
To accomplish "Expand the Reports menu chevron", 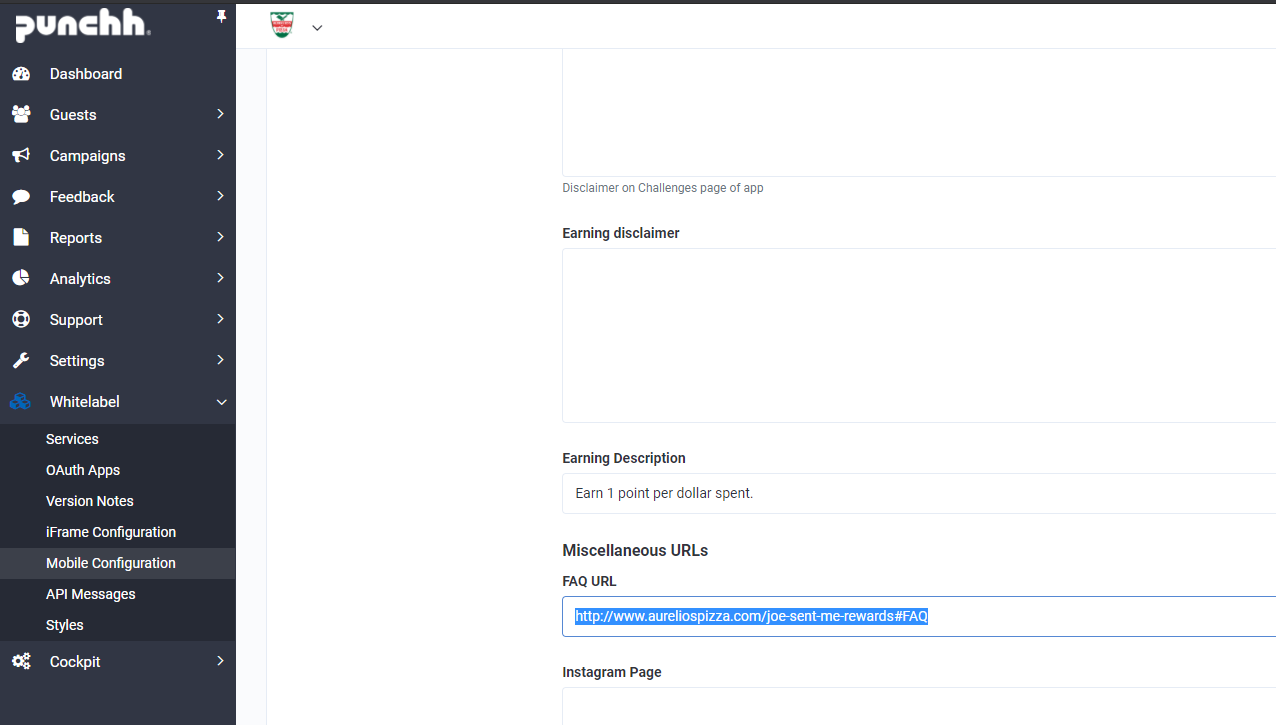I will [x=220, y=237].
